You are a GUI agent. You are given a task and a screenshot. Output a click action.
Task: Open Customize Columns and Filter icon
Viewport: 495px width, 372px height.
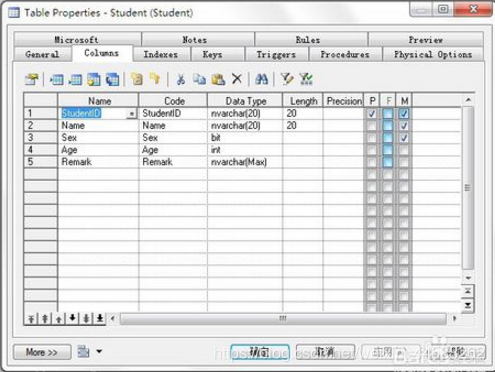(x=287, y=79)
